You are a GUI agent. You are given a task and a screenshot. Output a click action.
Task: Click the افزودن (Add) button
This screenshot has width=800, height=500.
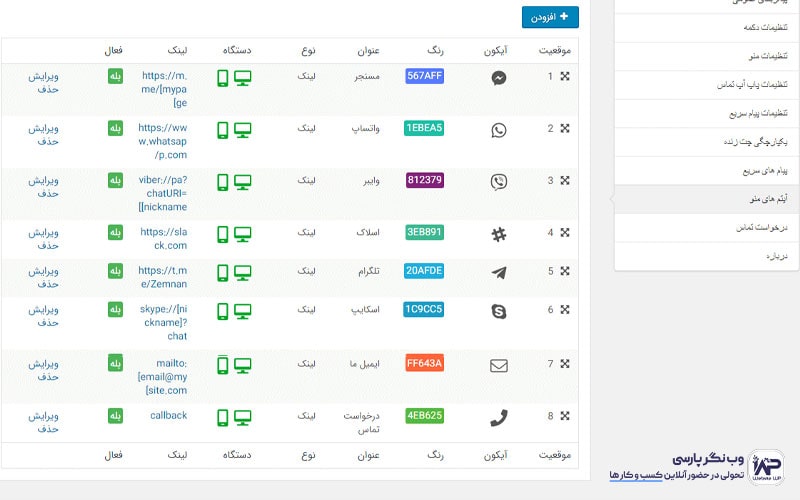pos(550,17)
